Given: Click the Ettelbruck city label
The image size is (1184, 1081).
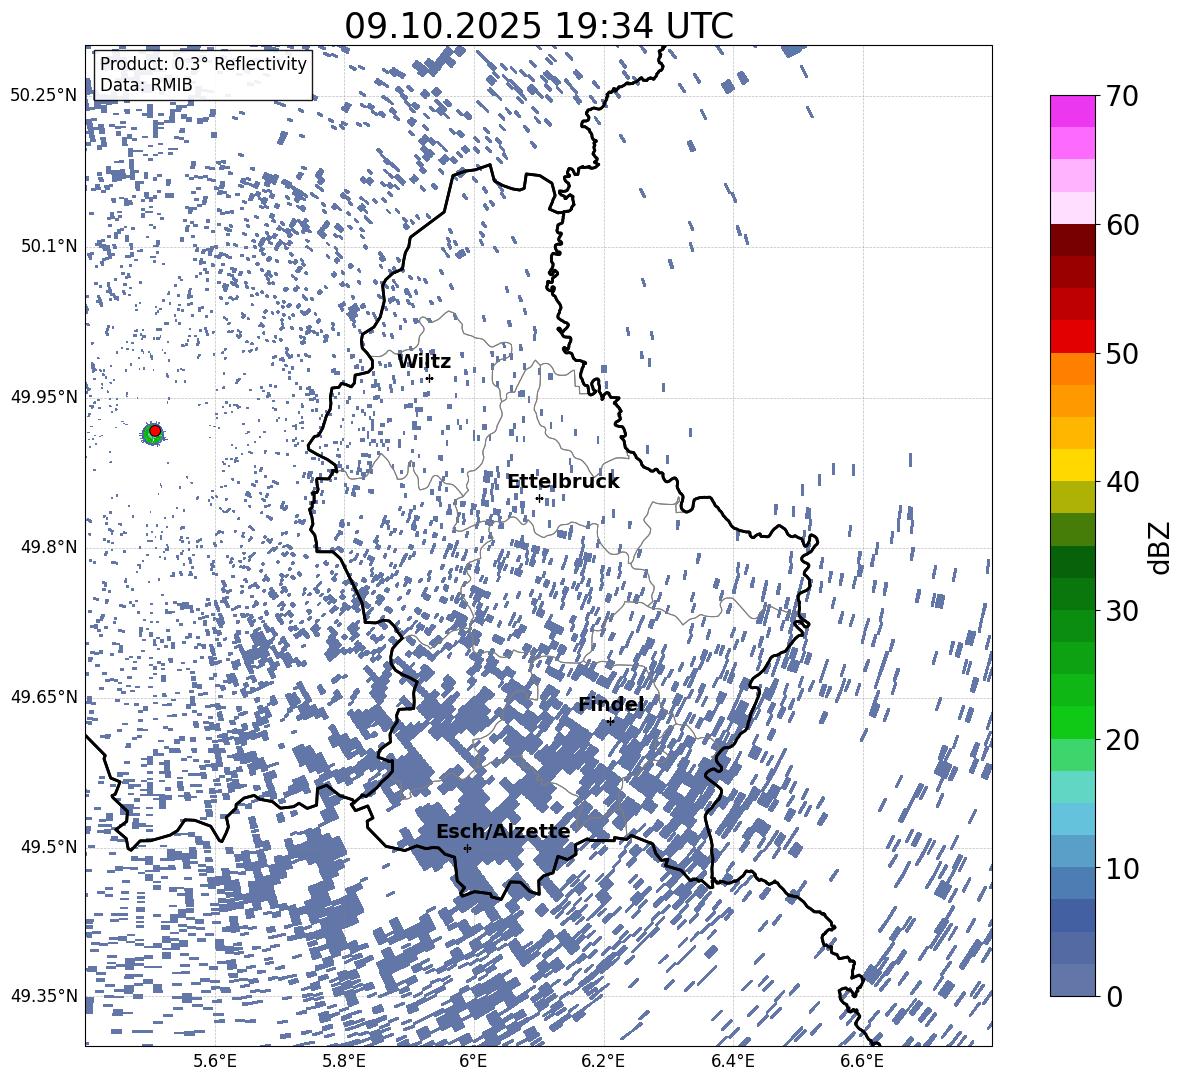Looking at the screenshot, I should [563, 482].
